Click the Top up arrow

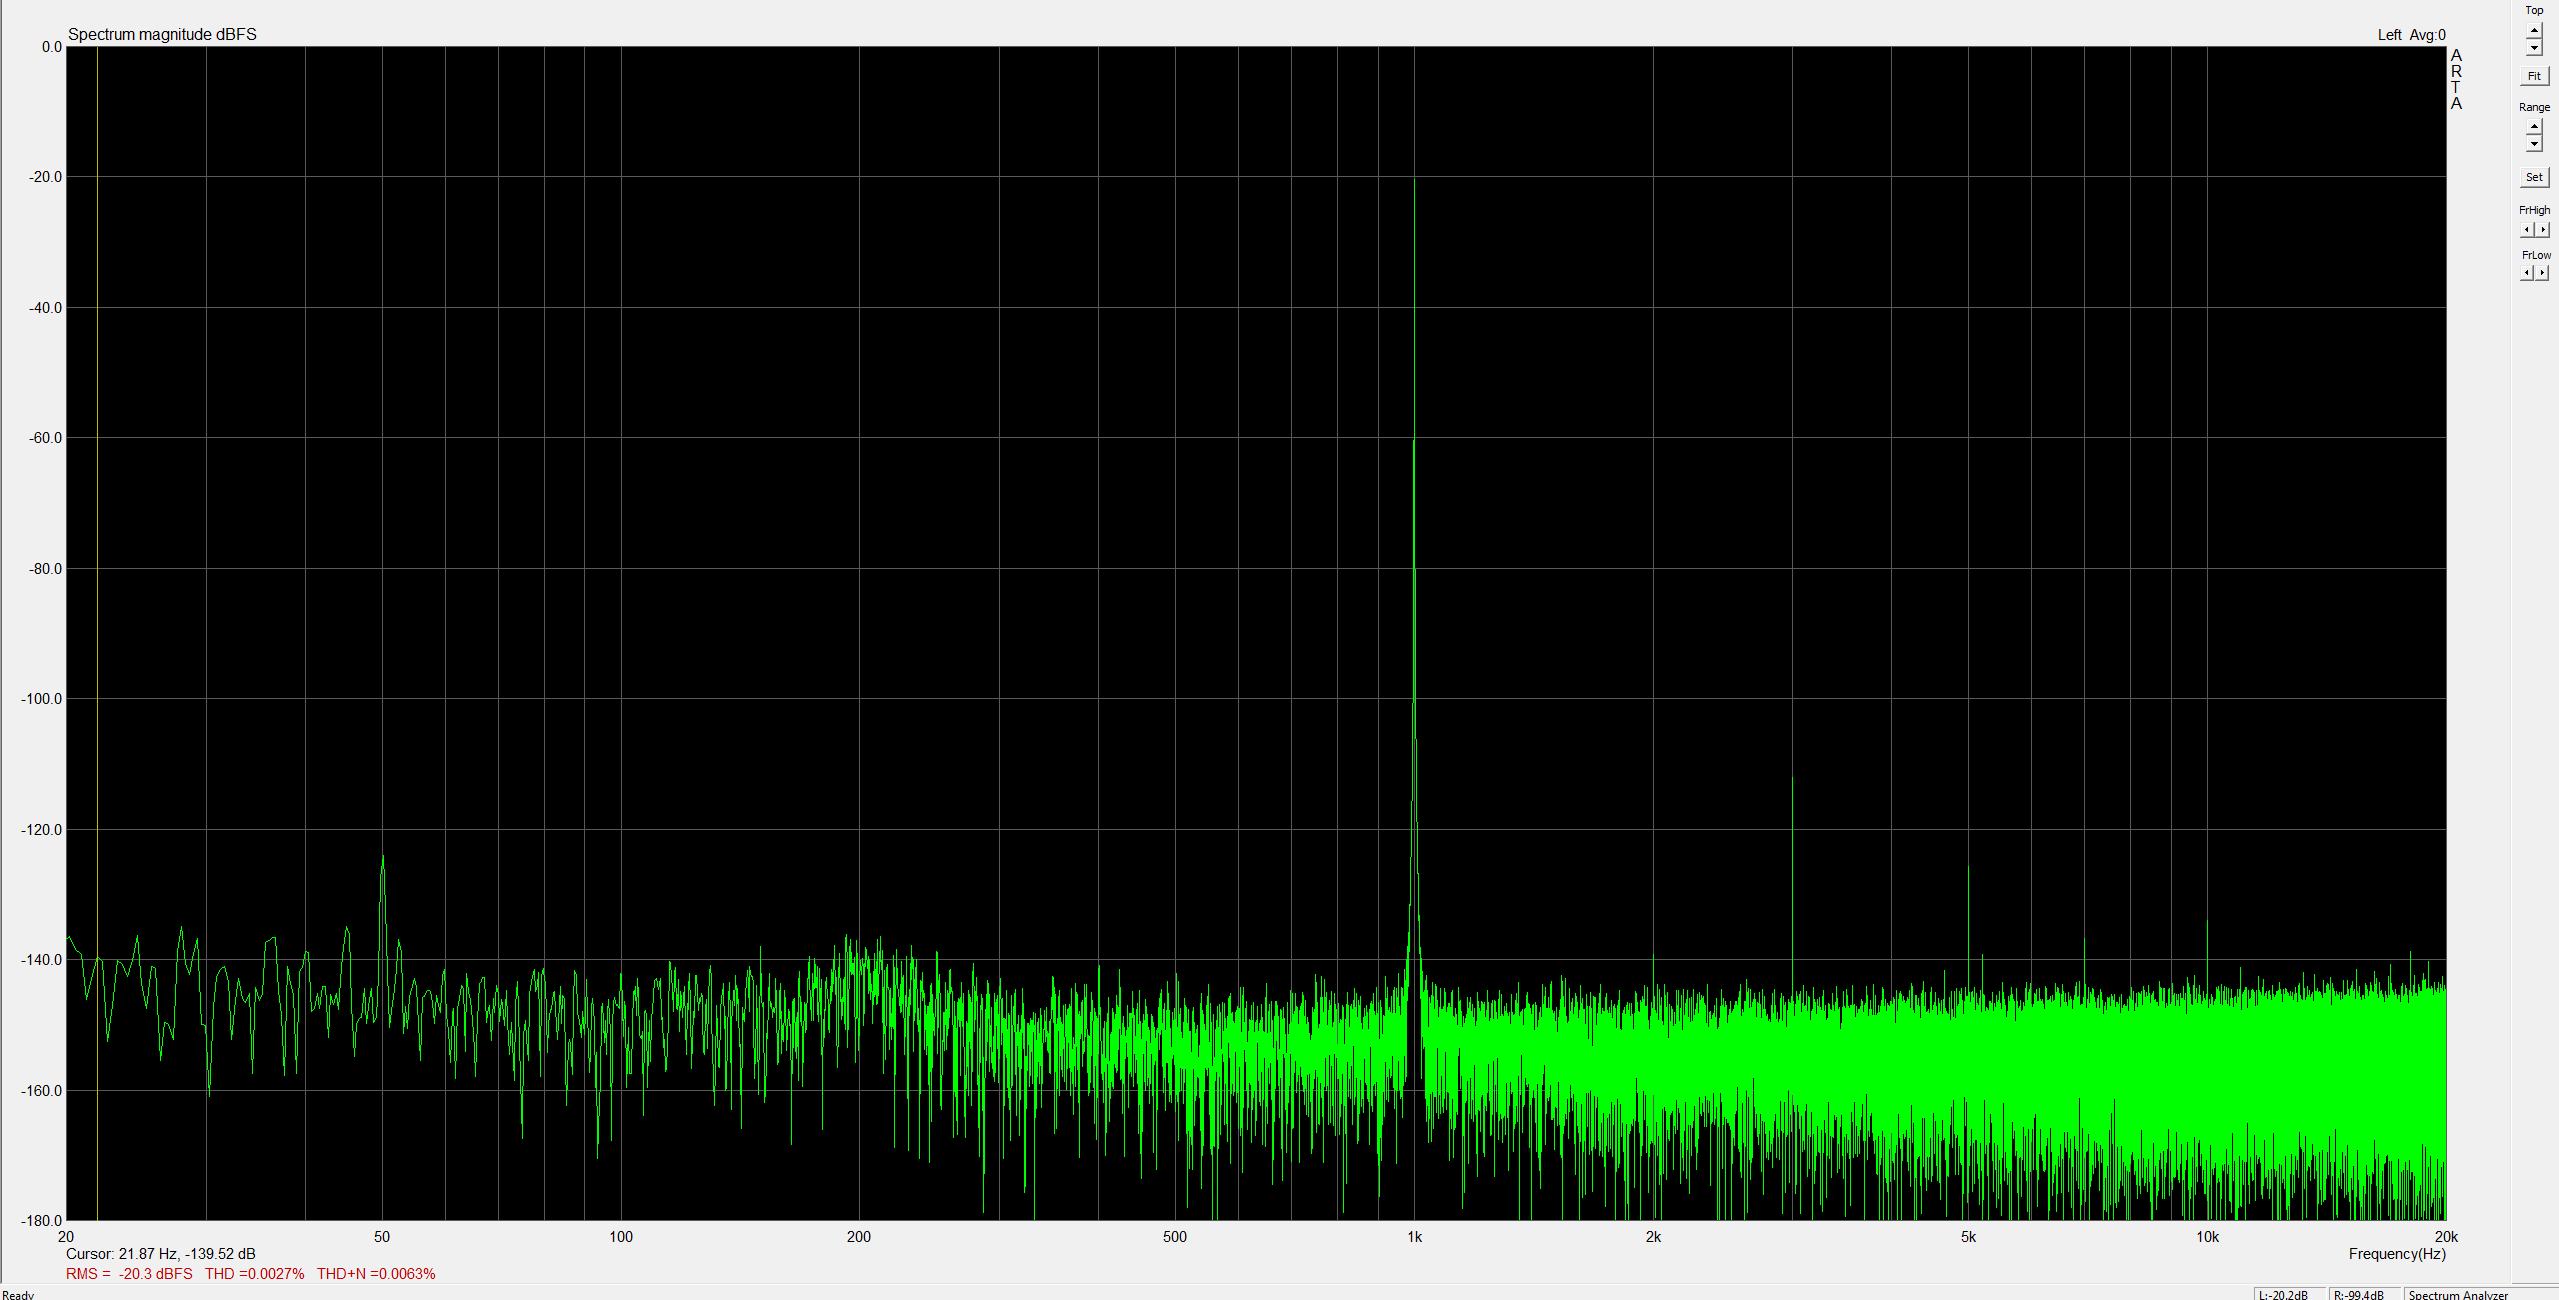pos(2533,30)
